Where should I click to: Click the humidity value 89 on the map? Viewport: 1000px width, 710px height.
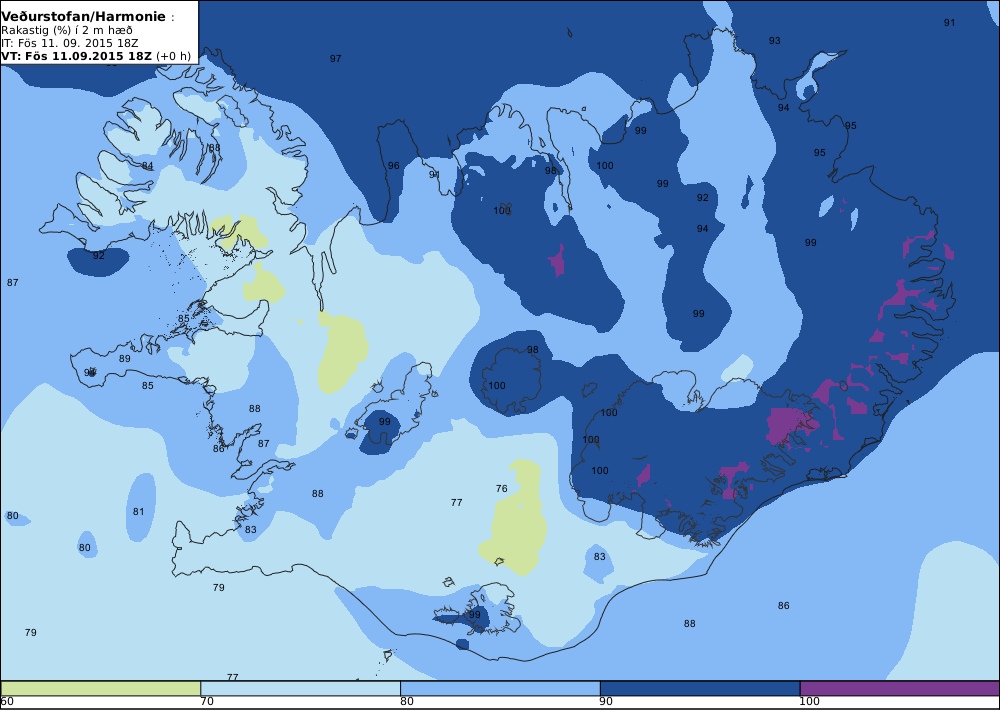tap(124, 359)
